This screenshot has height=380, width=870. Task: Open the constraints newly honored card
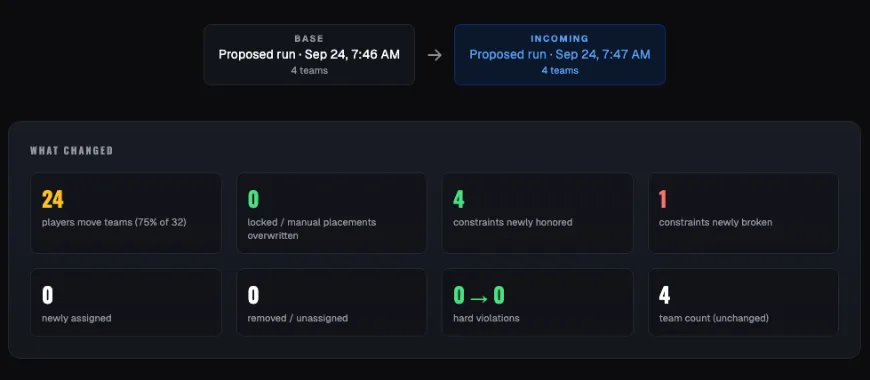point(538,213)
